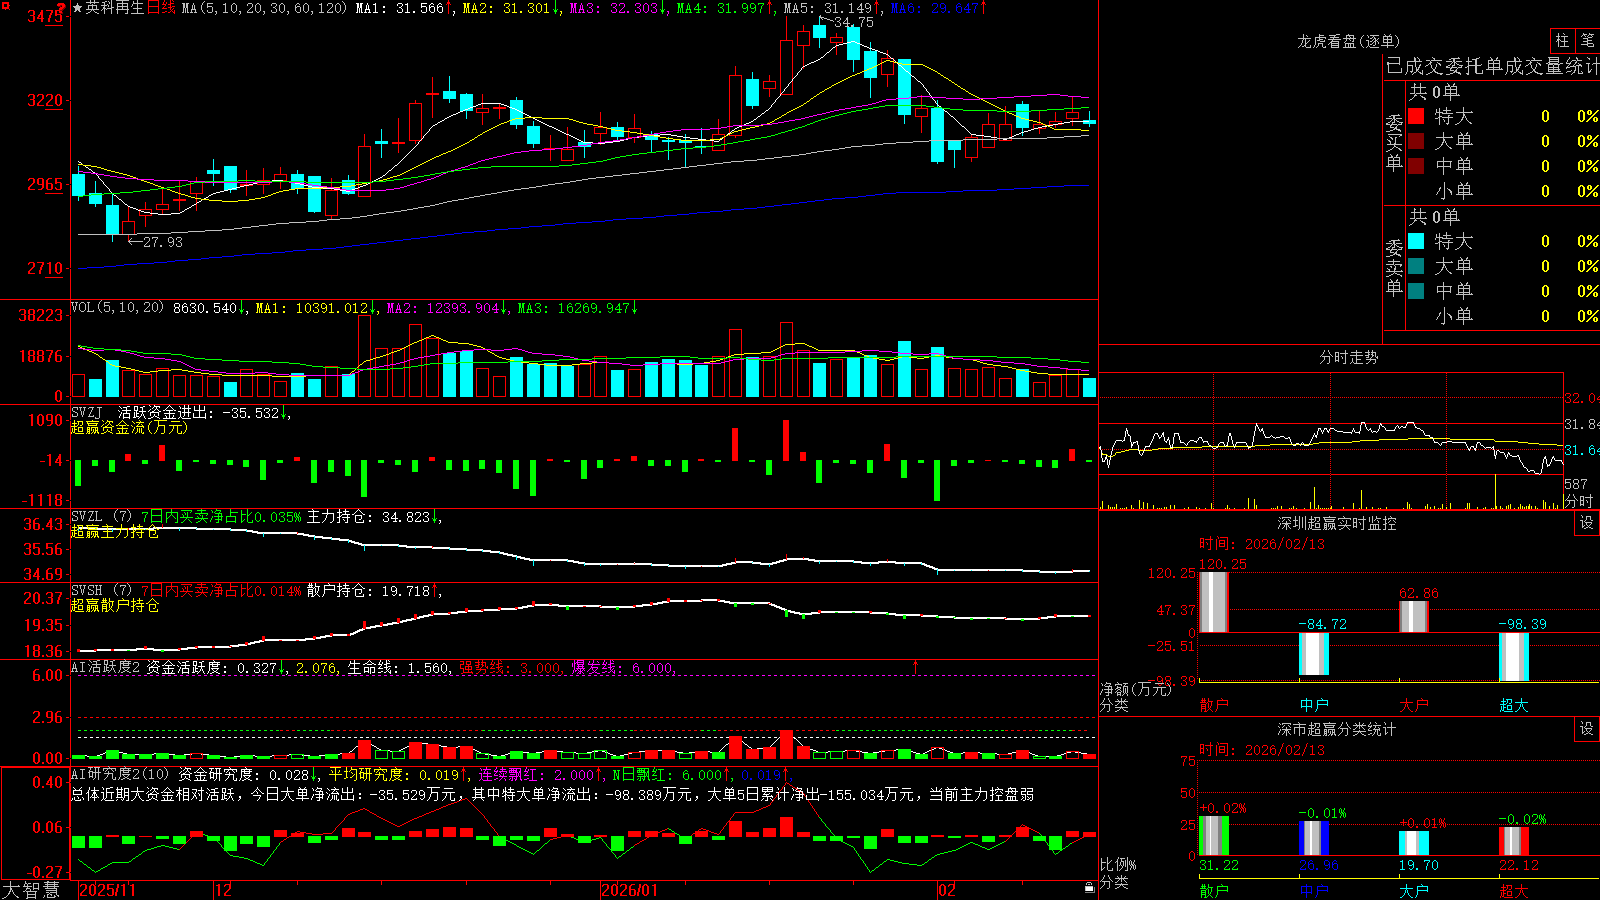
Task: Click the green 散户 bar above 31.22
Action: (1213, 836)
